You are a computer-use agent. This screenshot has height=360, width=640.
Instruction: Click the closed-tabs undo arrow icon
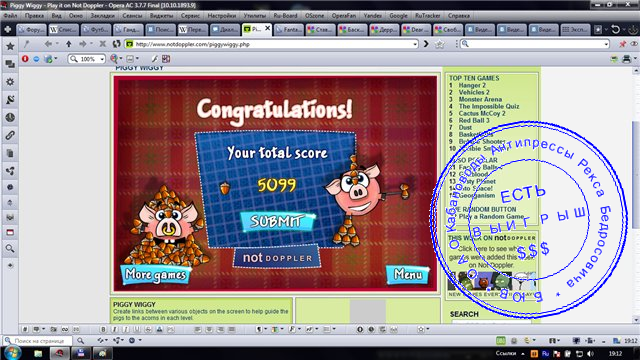pos(616,29)
